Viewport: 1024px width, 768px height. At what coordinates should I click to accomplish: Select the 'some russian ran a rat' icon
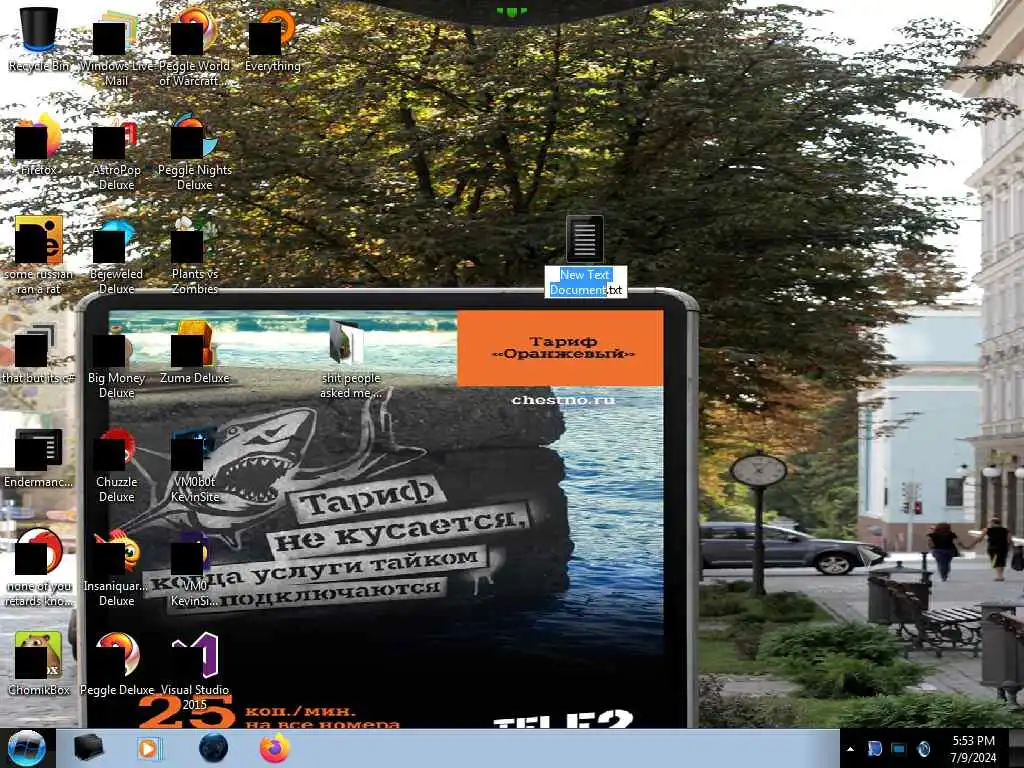39,254
